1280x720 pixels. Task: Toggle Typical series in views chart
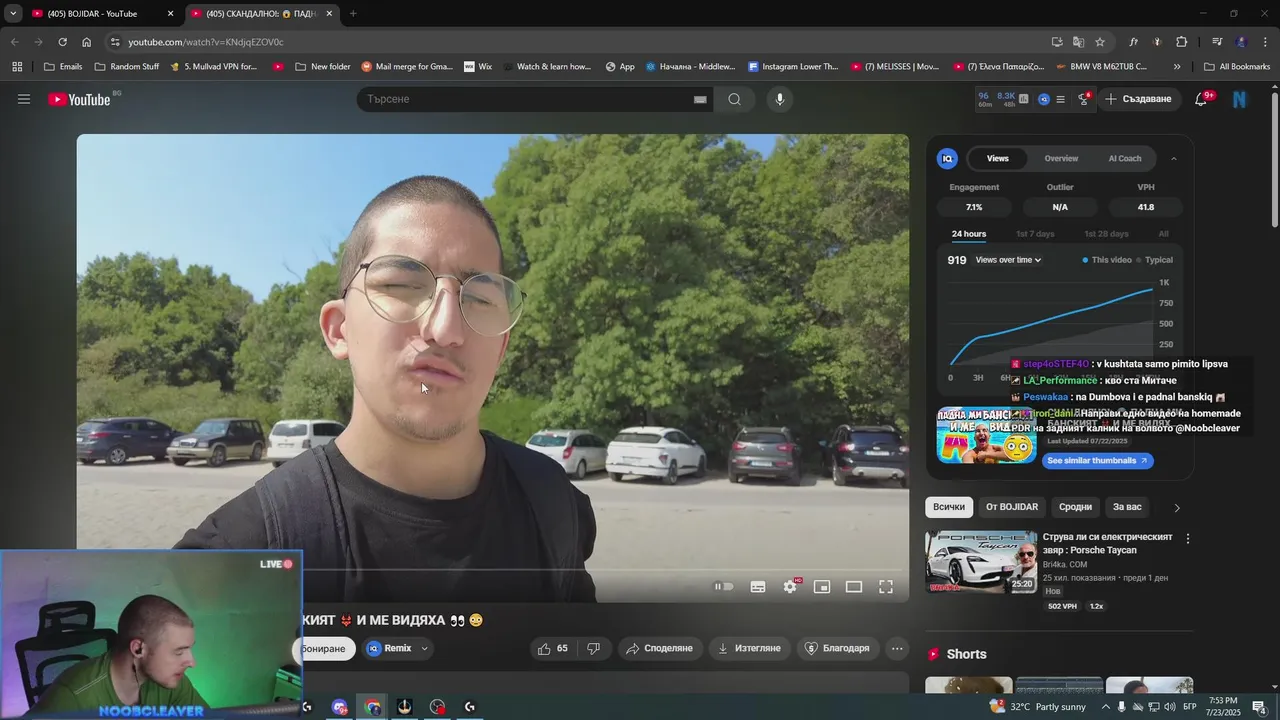tap(1153, 260)
